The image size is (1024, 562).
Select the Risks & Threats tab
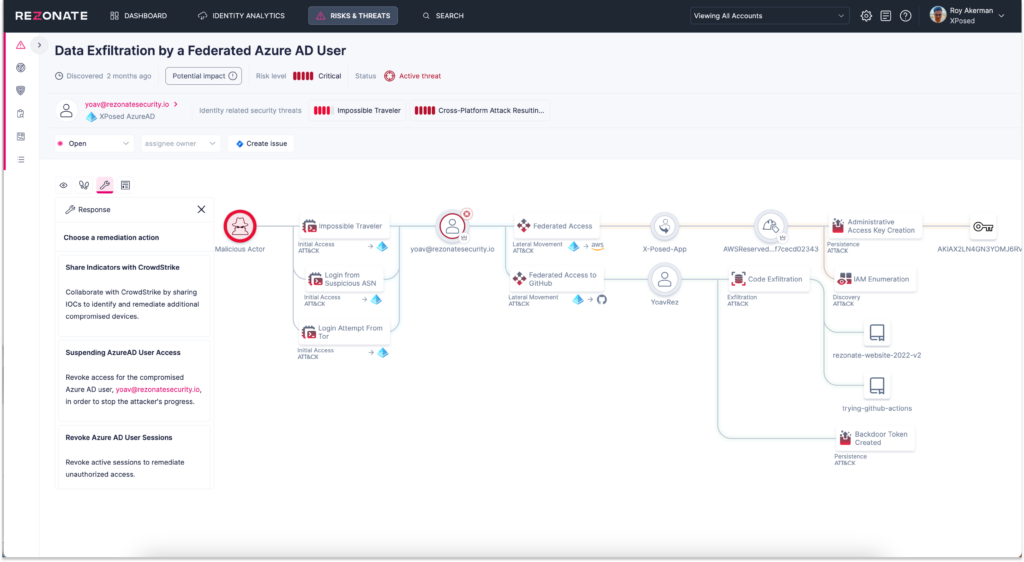[x=353, y=16]
